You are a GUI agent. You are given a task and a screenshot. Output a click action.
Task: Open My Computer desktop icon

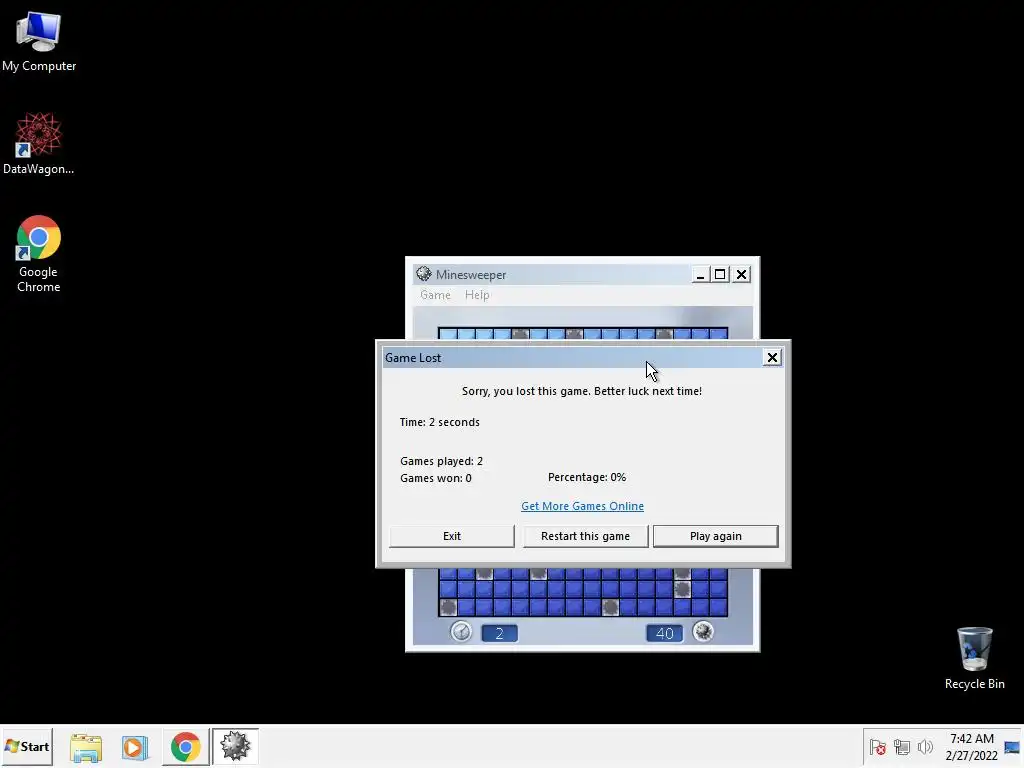click(x=39, y=42)
